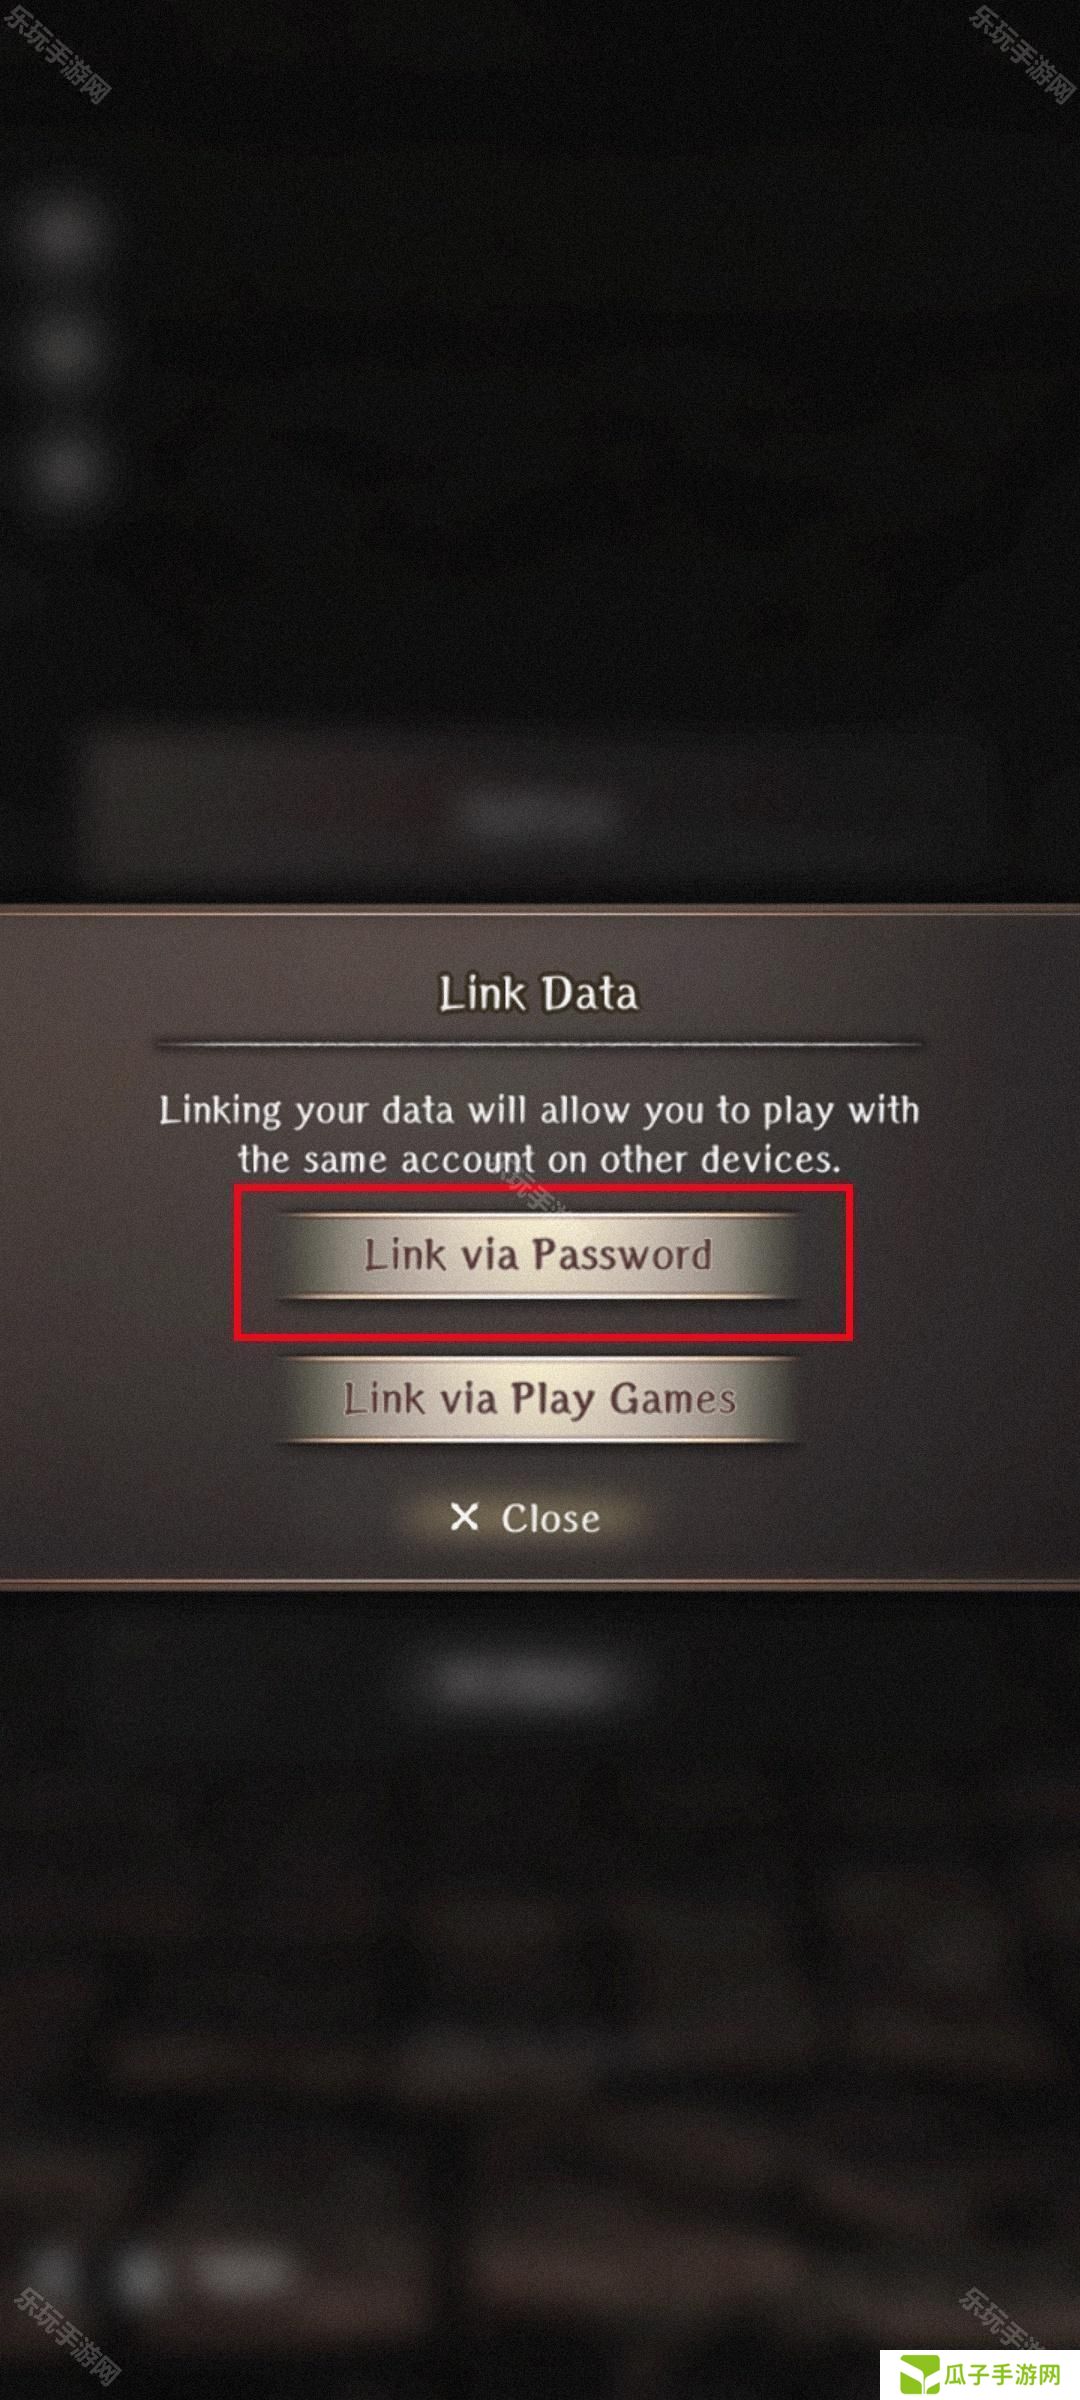This screenshot has height=2400, width=1080.
Task: Tap the X icon beside Close
Action: [464, 1517]
